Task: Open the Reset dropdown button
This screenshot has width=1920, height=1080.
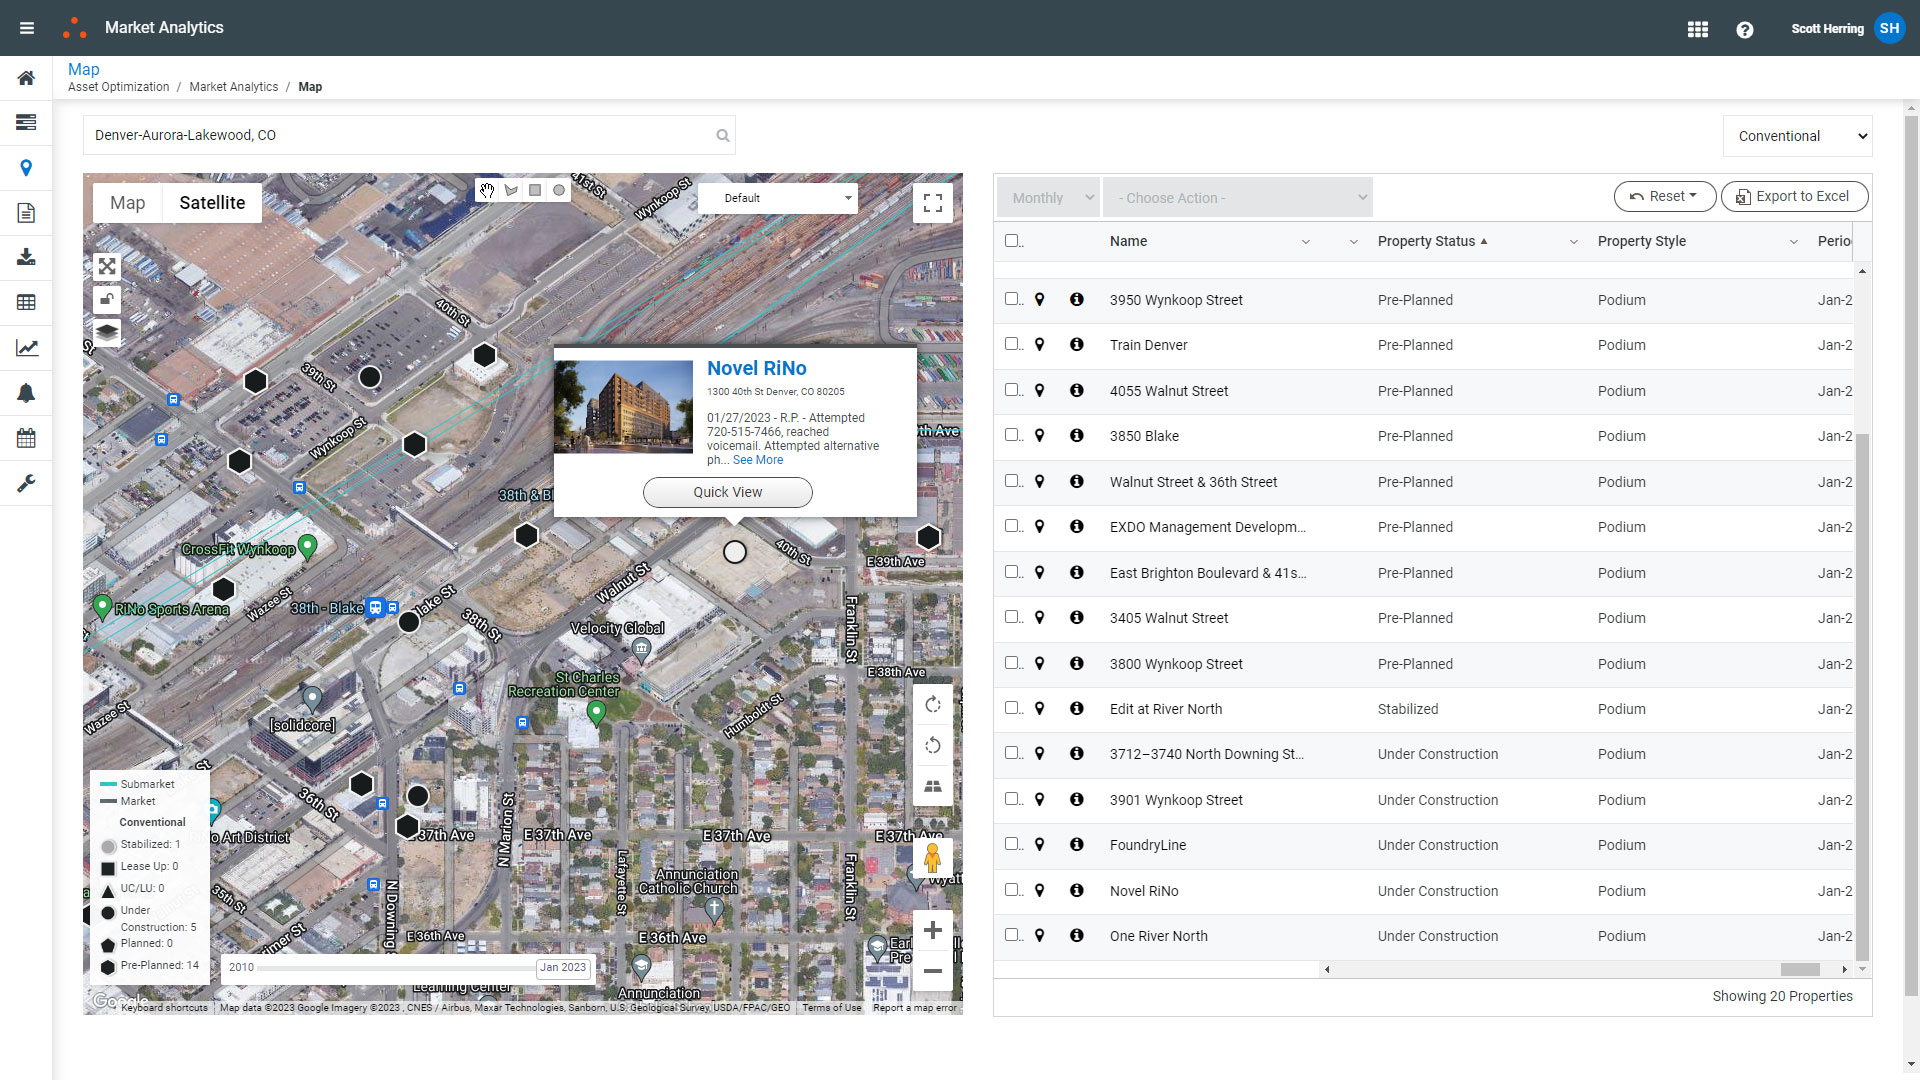Action: coord(1664,197)
